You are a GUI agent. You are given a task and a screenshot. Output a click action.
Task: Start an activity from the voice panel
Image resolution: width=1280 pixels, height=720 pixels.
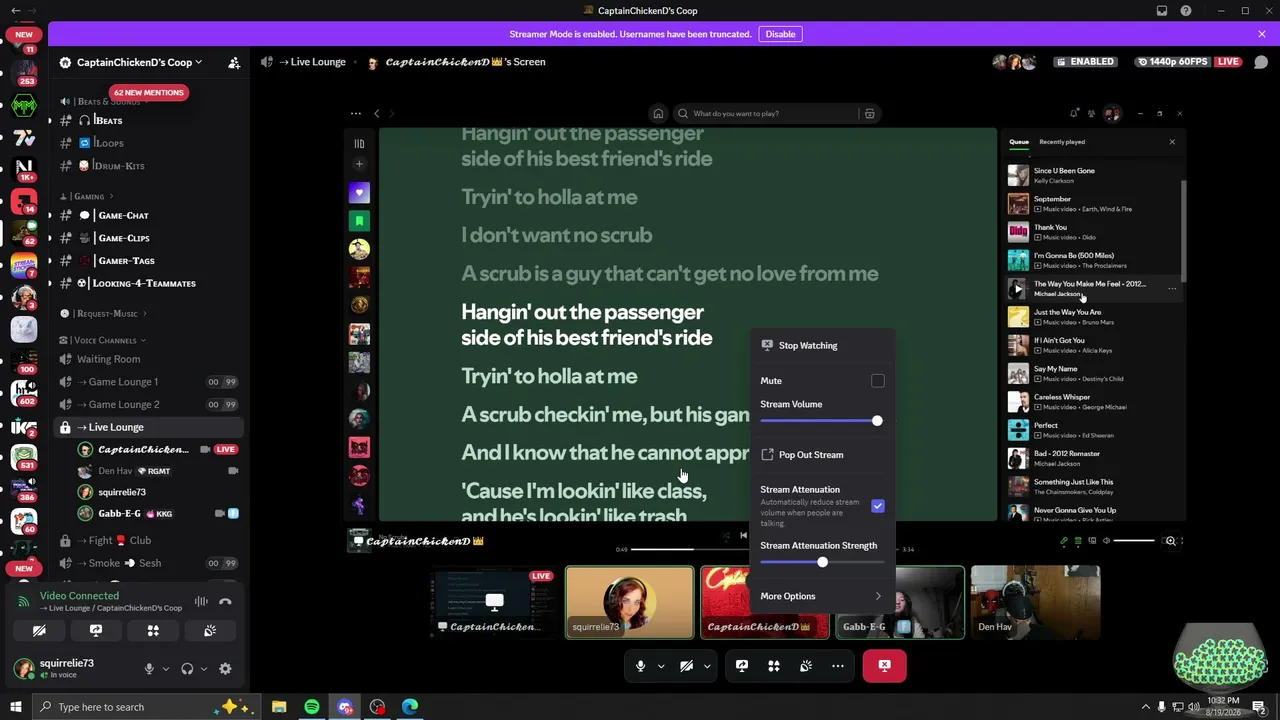point(153,631)
